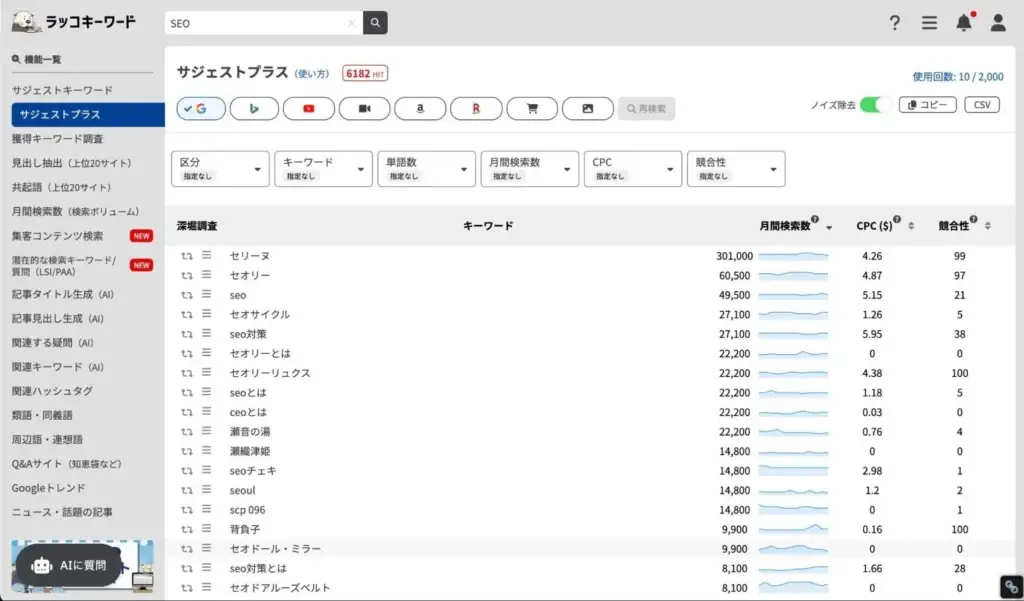
Task: Open 関連ハッシュタグ in sidebar
Action: point(52,391)
